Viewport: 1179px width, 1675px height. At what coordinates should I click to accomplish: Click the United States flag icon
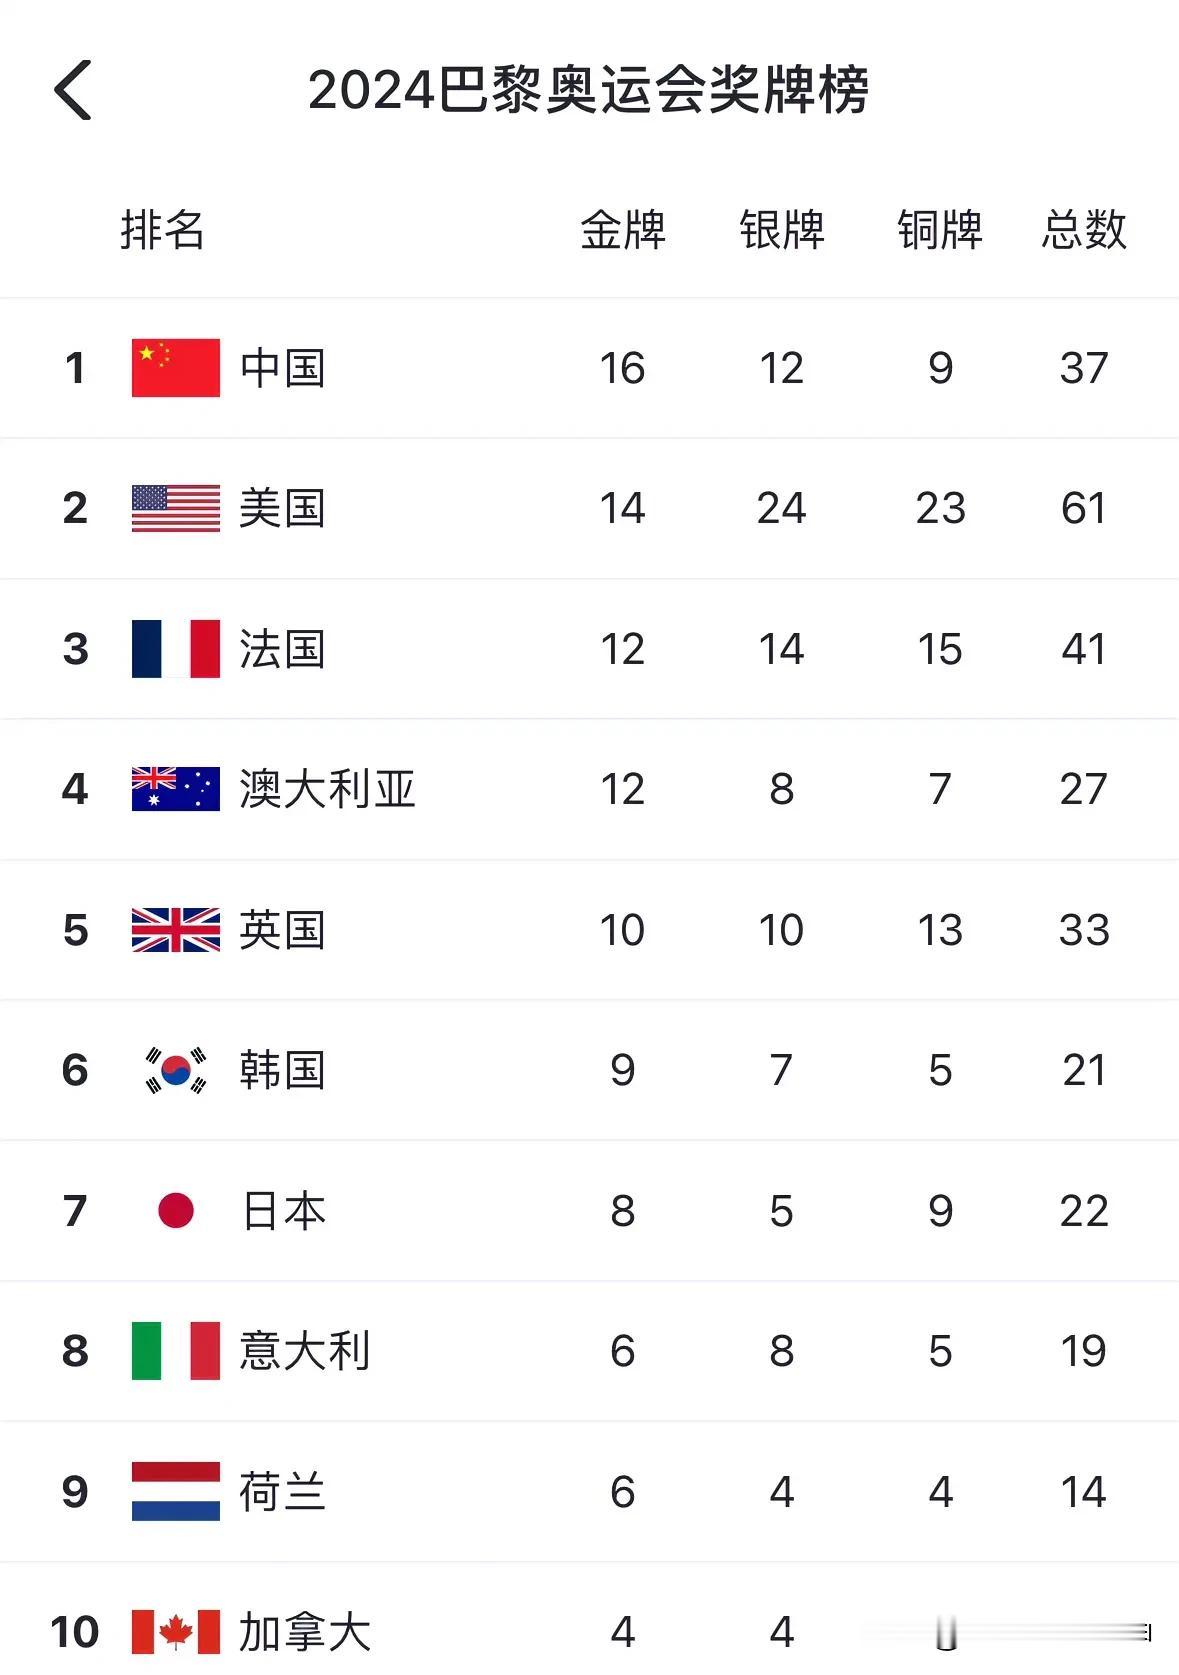[x=176, y=508]
